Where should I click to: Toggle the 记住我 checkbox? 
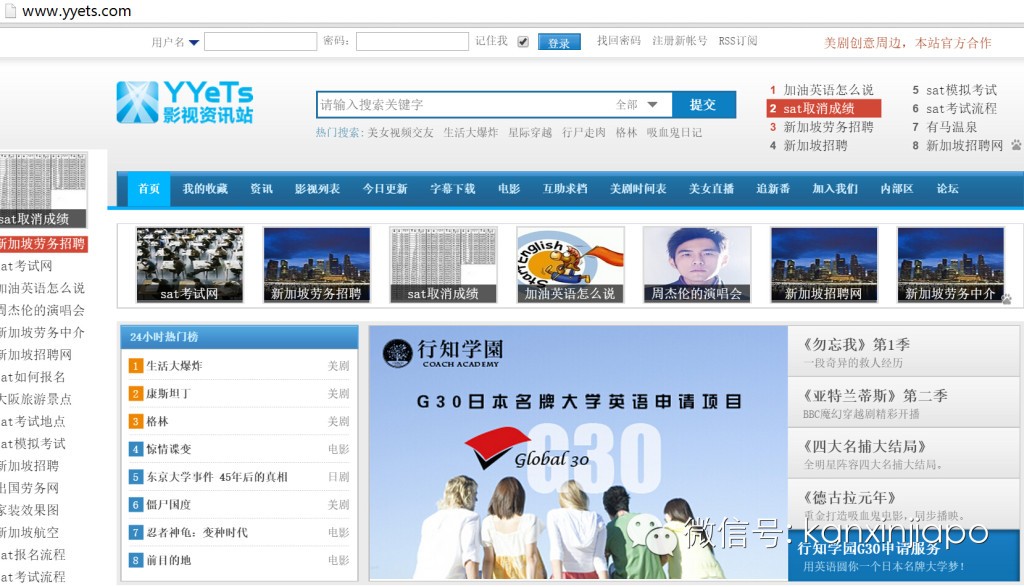pyautogui.click(x=523, y=42)
